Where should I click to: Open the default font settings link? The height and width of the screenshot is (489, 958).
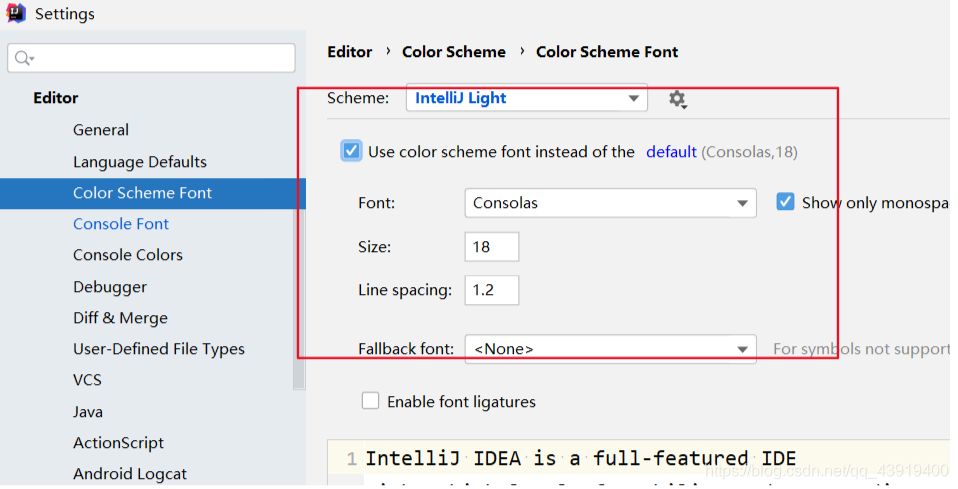671,152
